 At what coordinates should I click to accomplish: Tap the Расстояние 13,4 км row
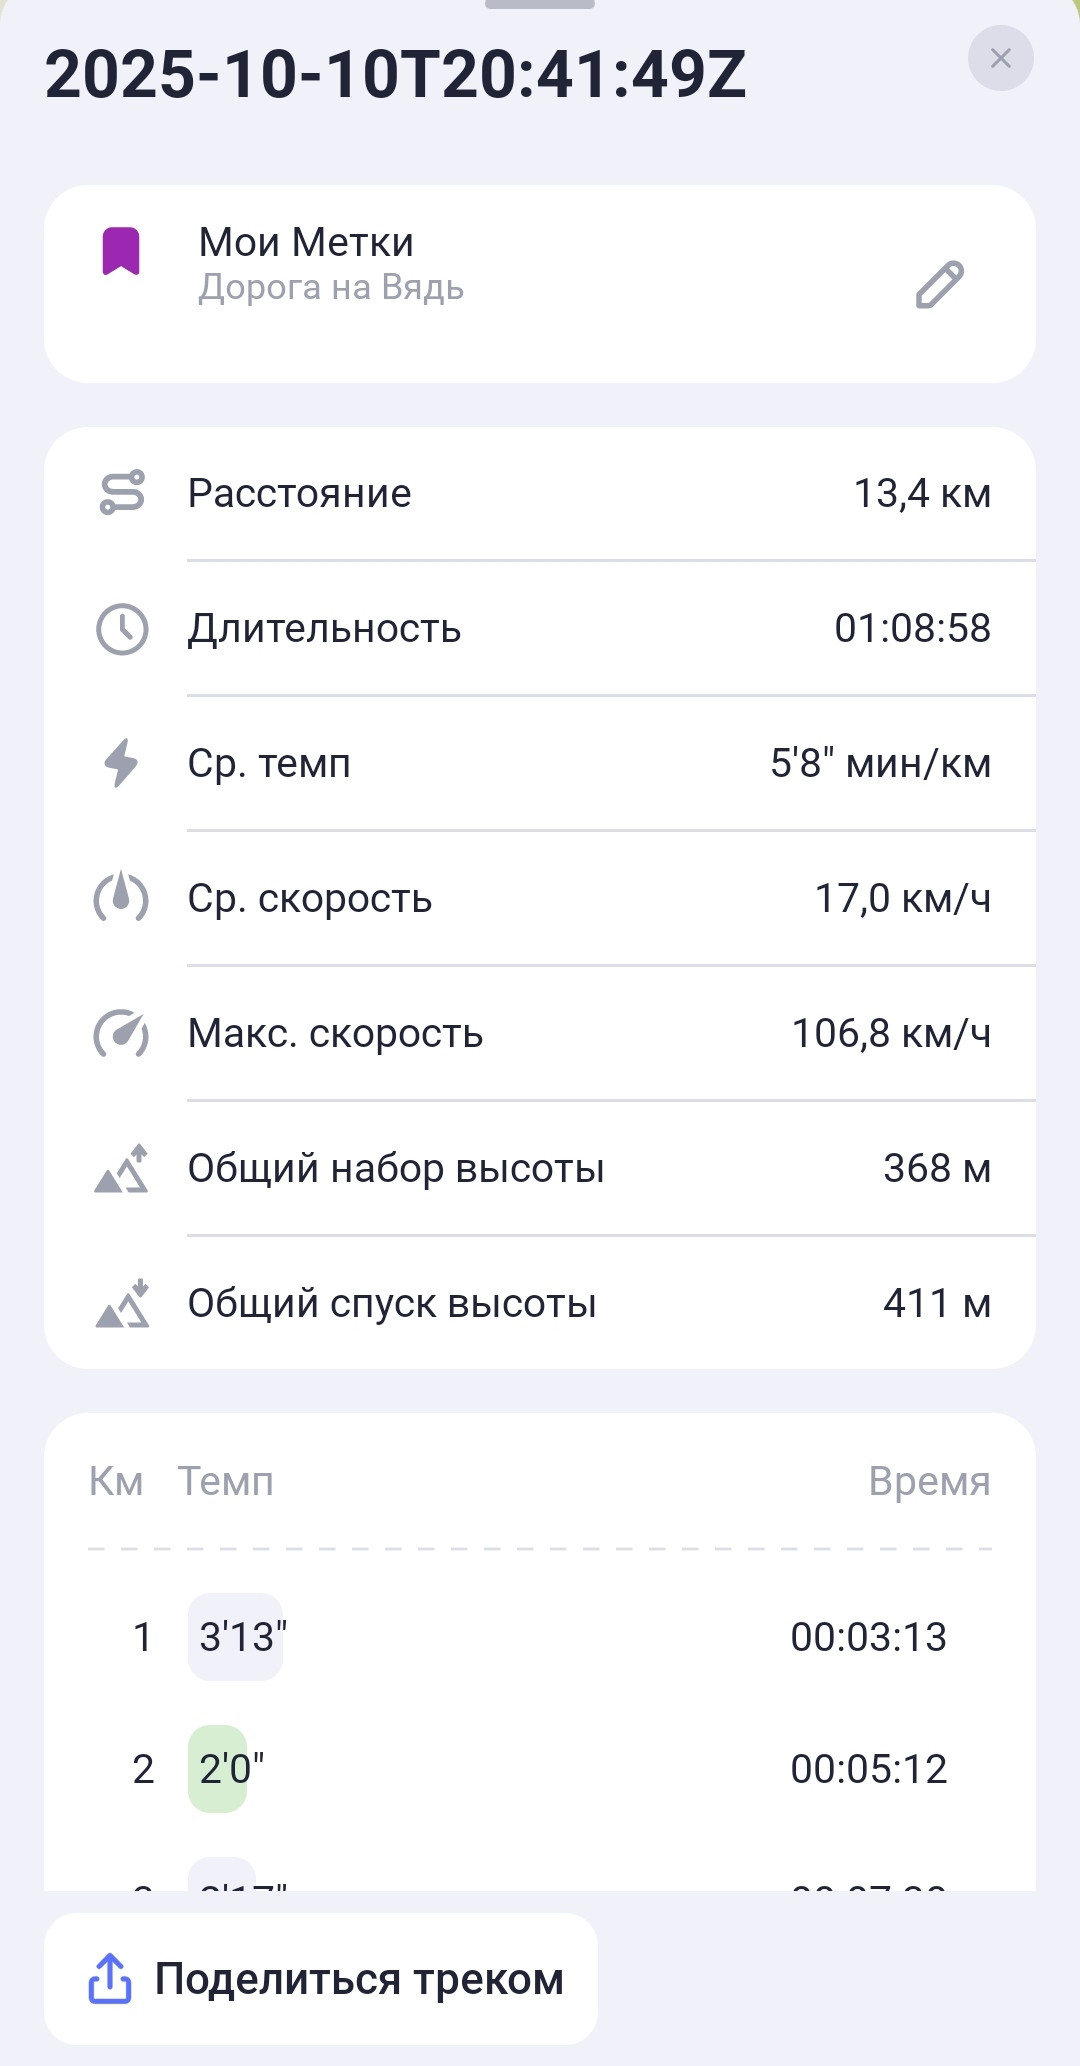pos(540,494)
